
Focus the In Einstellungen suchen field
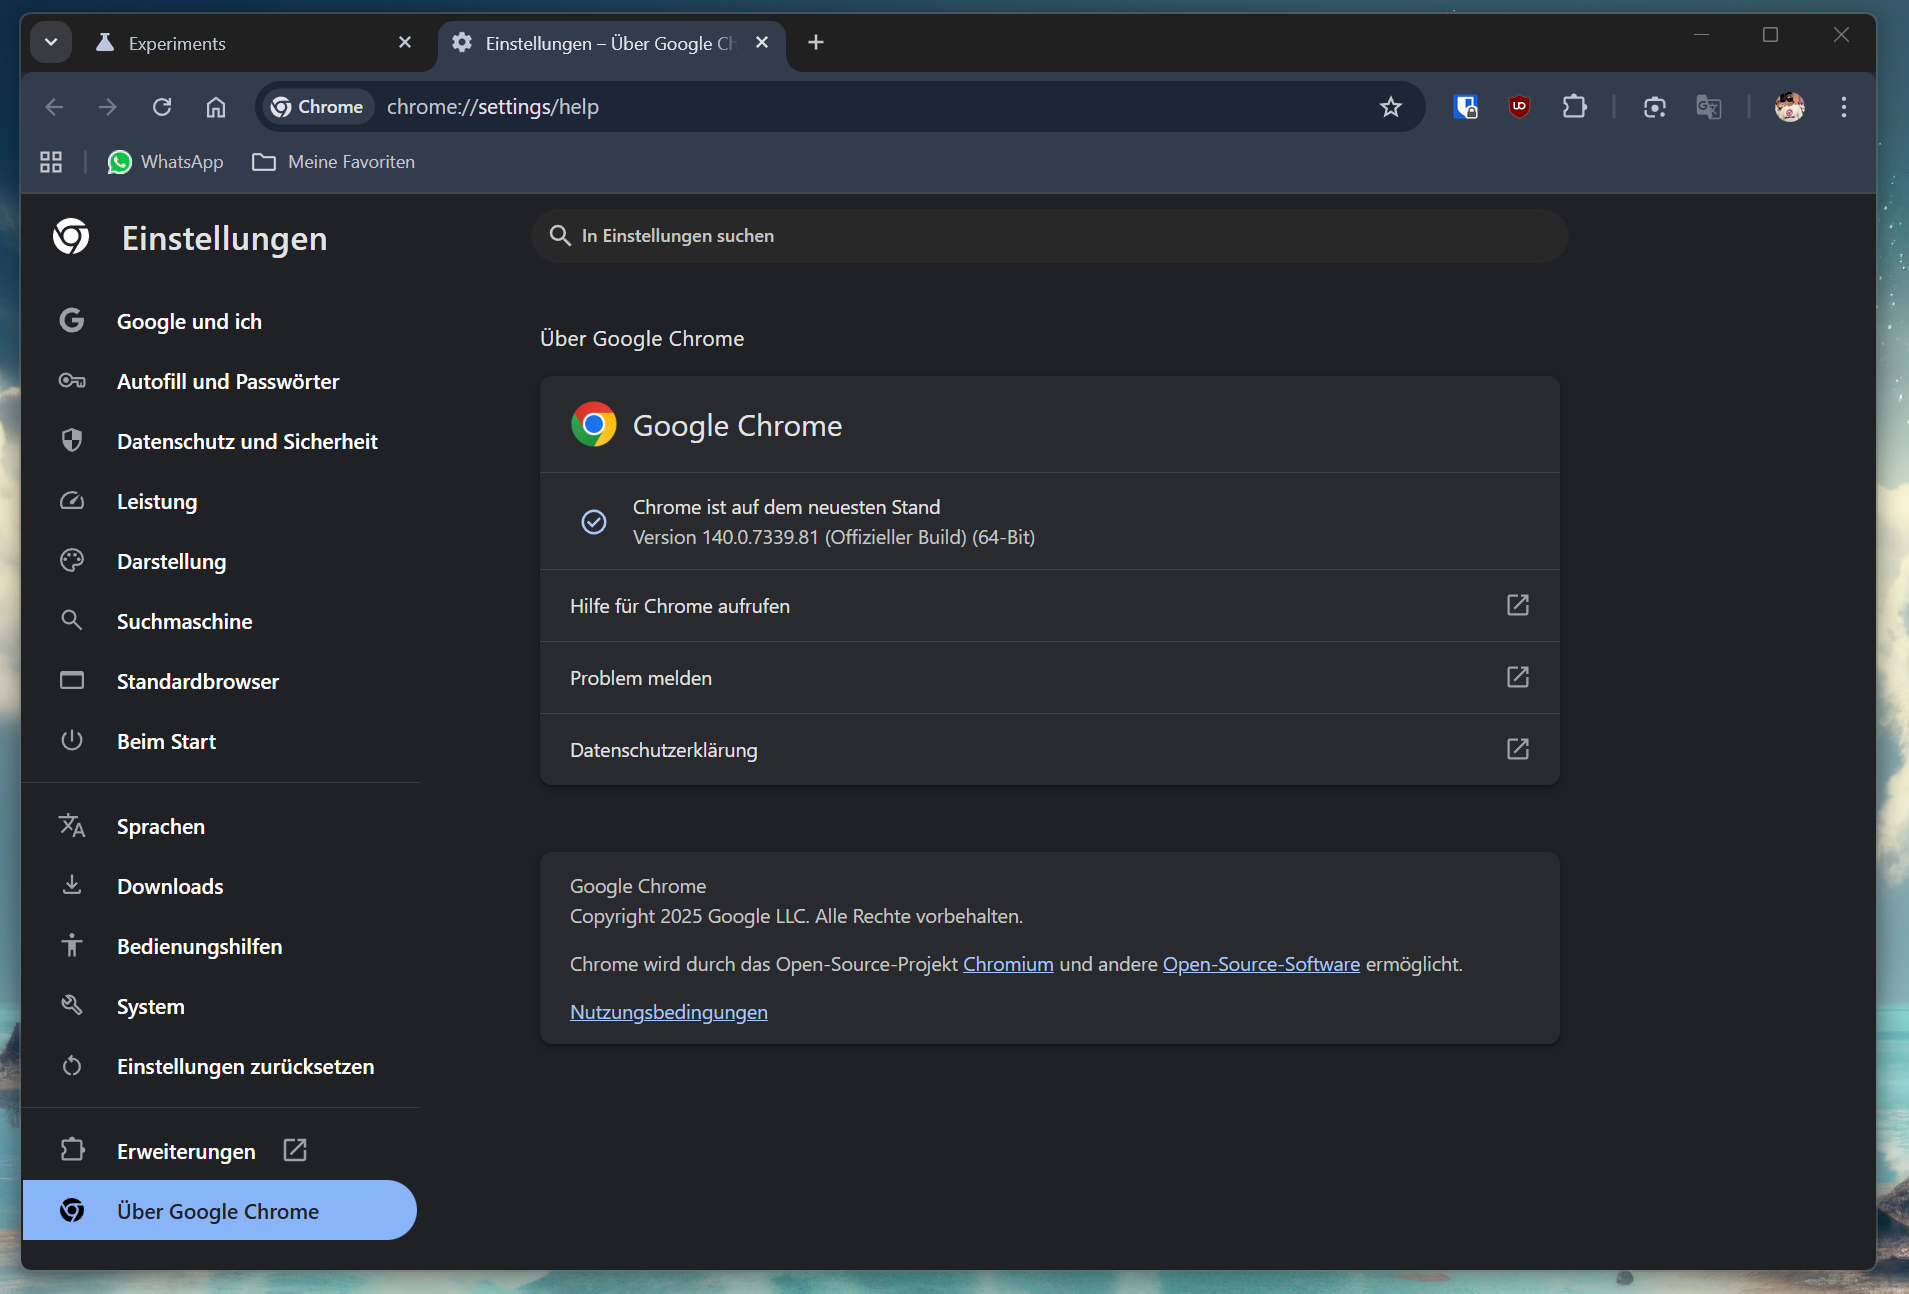1050,236
